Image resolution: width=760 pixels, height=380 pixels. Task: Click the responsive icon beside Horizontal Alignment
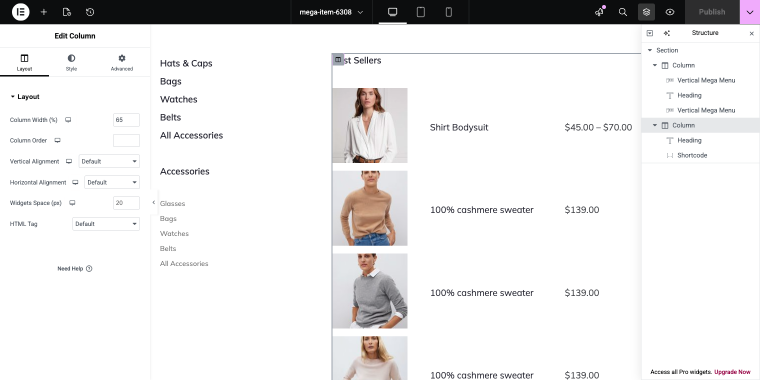75,182
